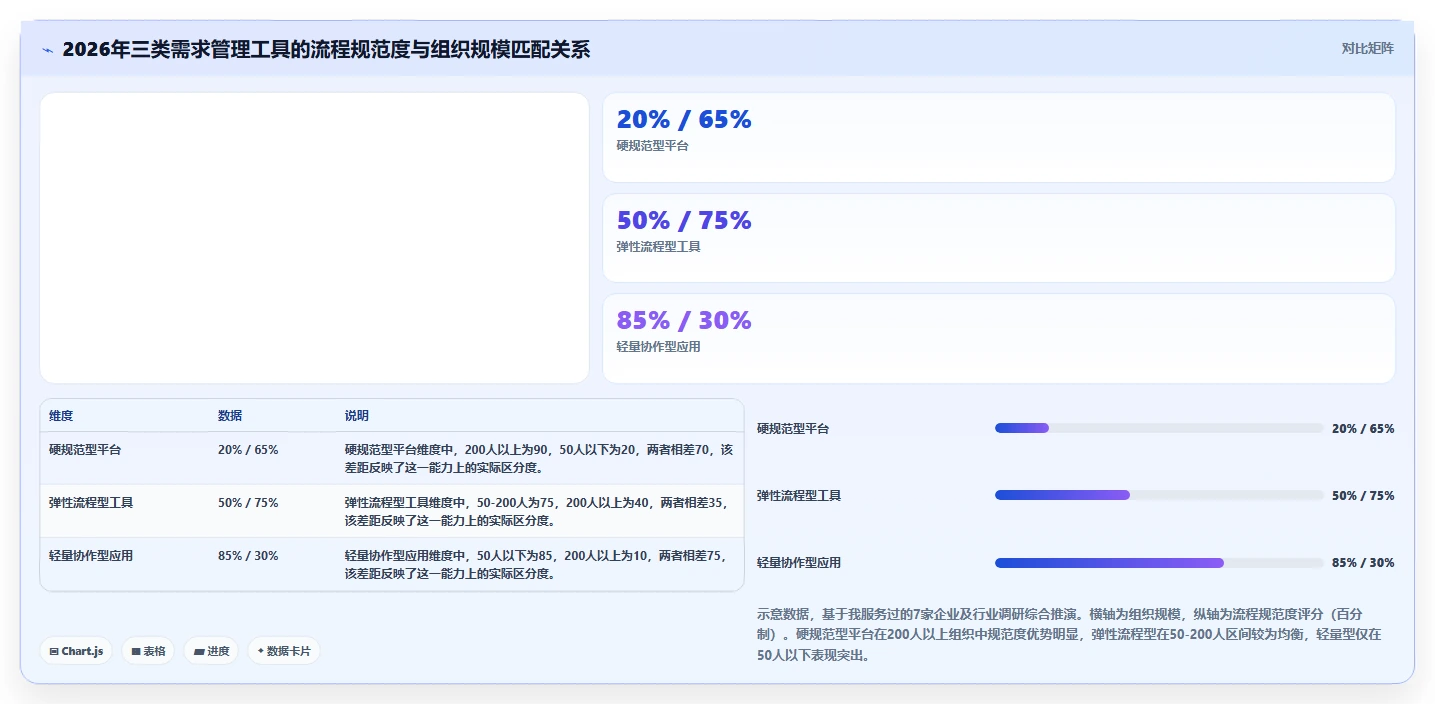Click the 数据卡片 chip
Viewport: 1435px width, 704px height.
tap(284, 651)
